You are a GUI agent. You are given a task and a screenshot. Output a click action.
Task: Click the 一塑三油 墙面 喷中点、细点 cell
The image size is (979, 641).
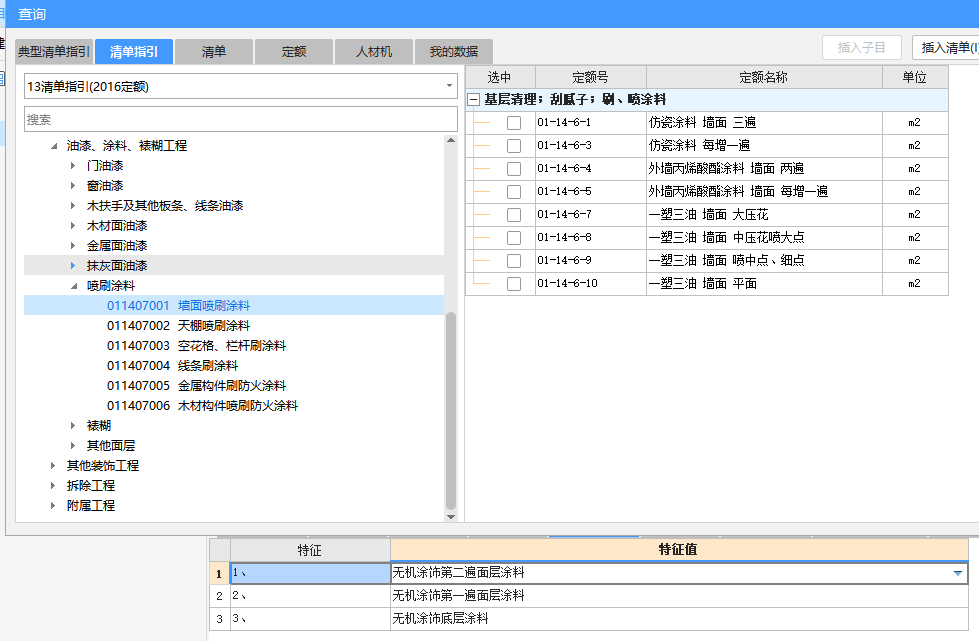pyautogui.click(x=764, y=261)
